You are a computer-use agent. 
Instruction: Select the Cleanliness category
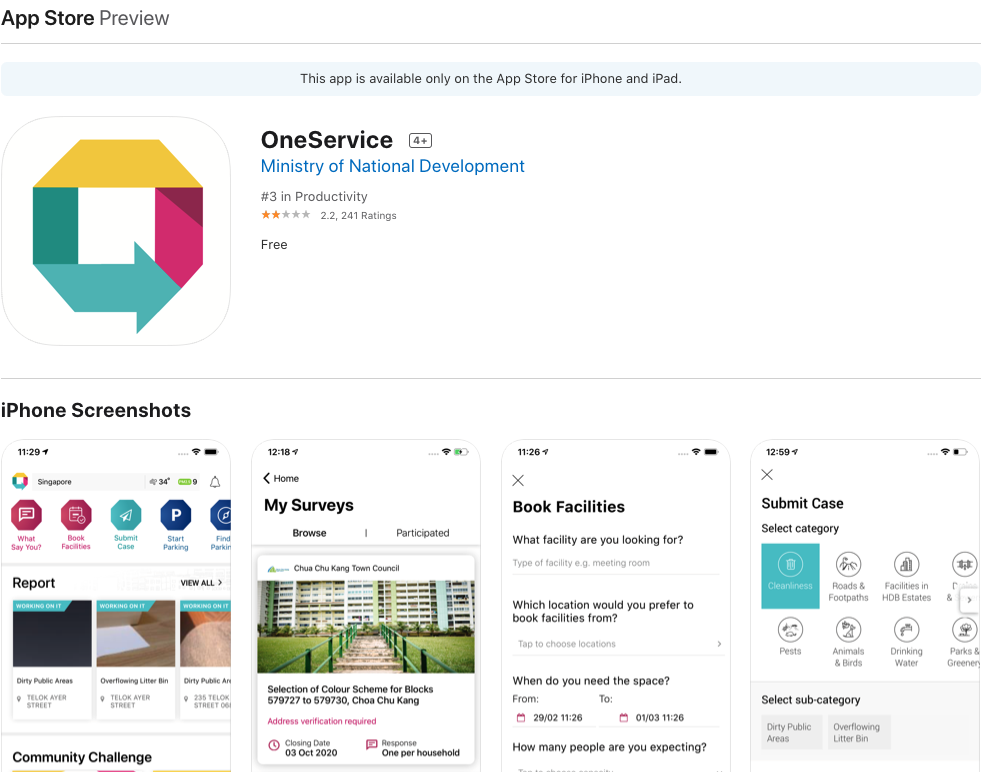click(x=790, y=576)
